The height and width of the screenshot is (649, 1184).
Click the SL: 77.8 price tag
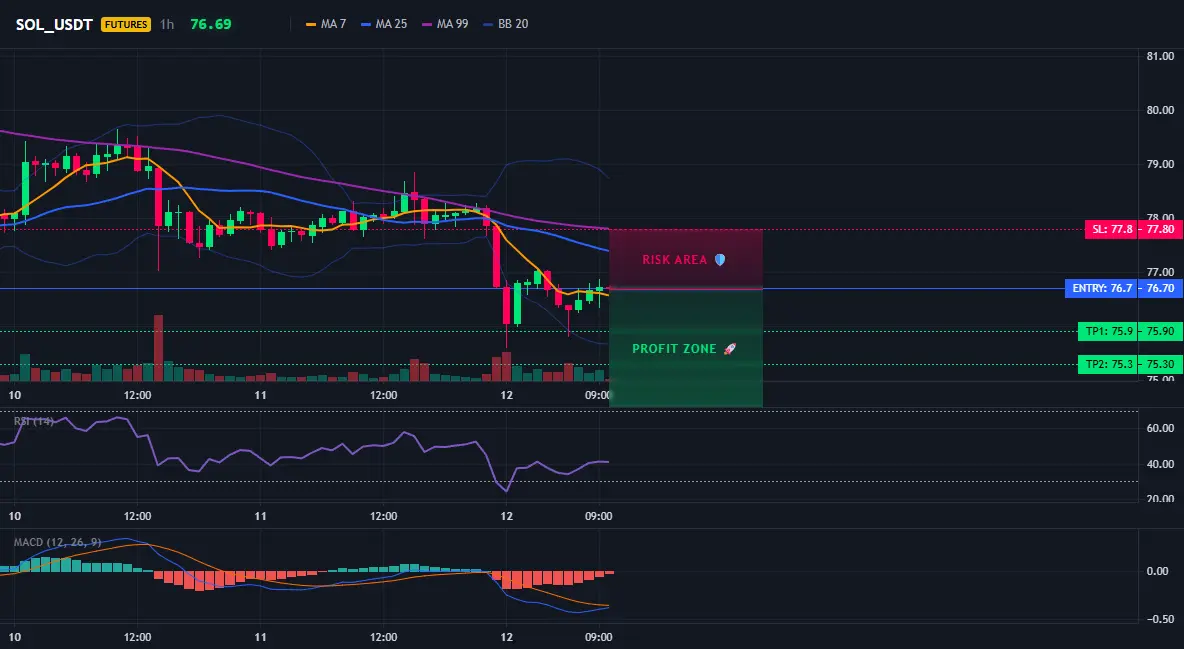[1111, 229]
